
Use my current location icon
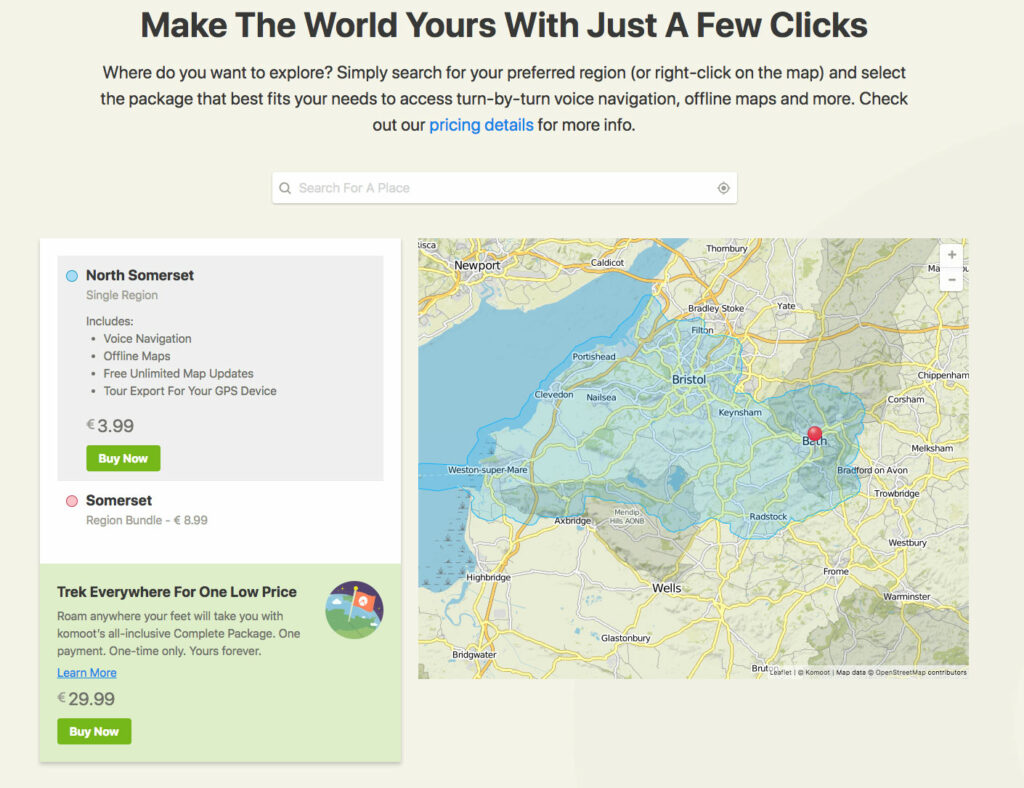pyautogui.click(x=723, y=188)
